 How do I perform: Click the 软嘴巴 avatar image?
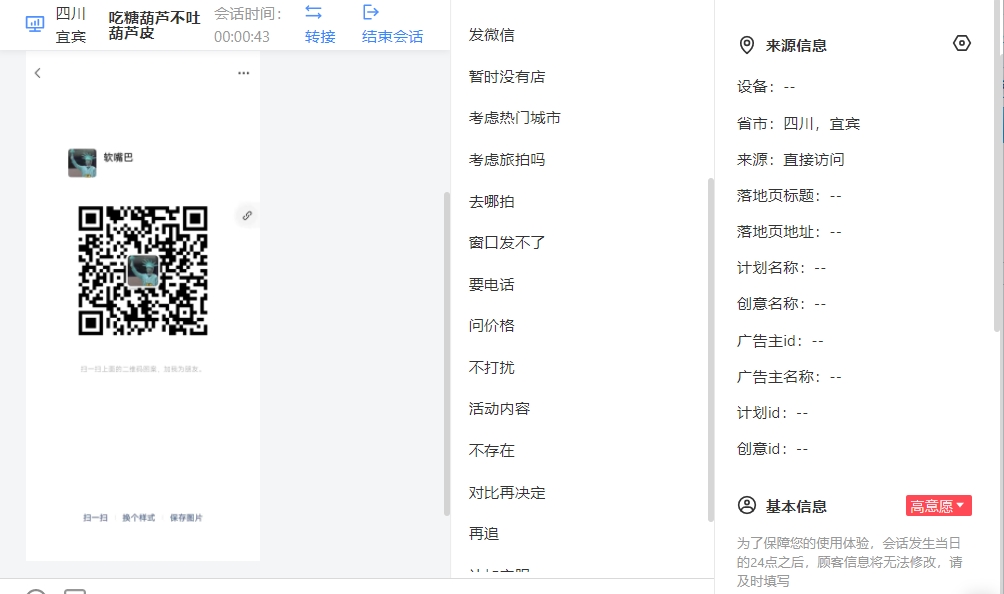82,163
